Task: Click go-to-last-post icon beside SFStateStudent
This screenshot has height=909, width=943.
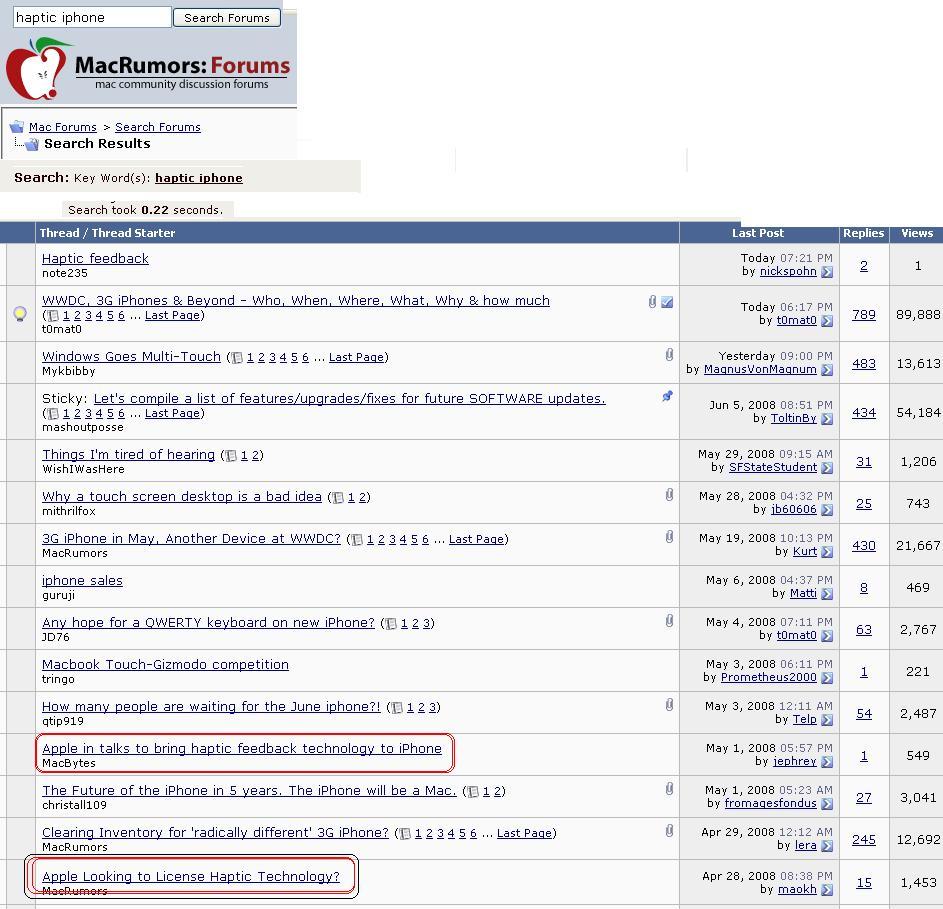Action: [827, 468]
